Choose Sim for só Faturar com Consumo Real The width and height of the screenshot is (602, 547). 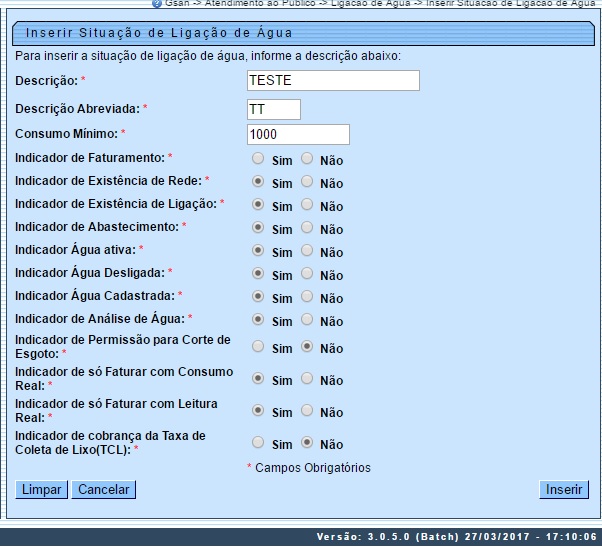click(x=258, y=379)
